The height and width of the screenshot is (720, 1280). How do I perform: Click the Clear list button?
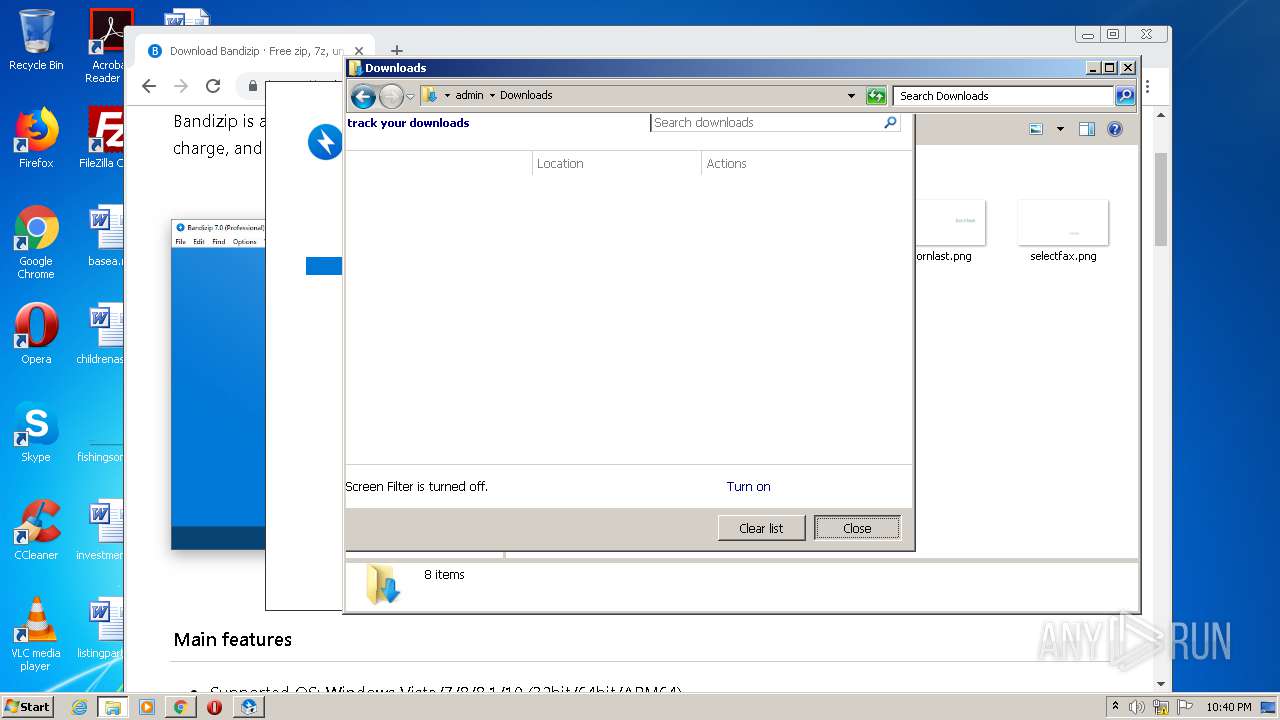point(761,528)
